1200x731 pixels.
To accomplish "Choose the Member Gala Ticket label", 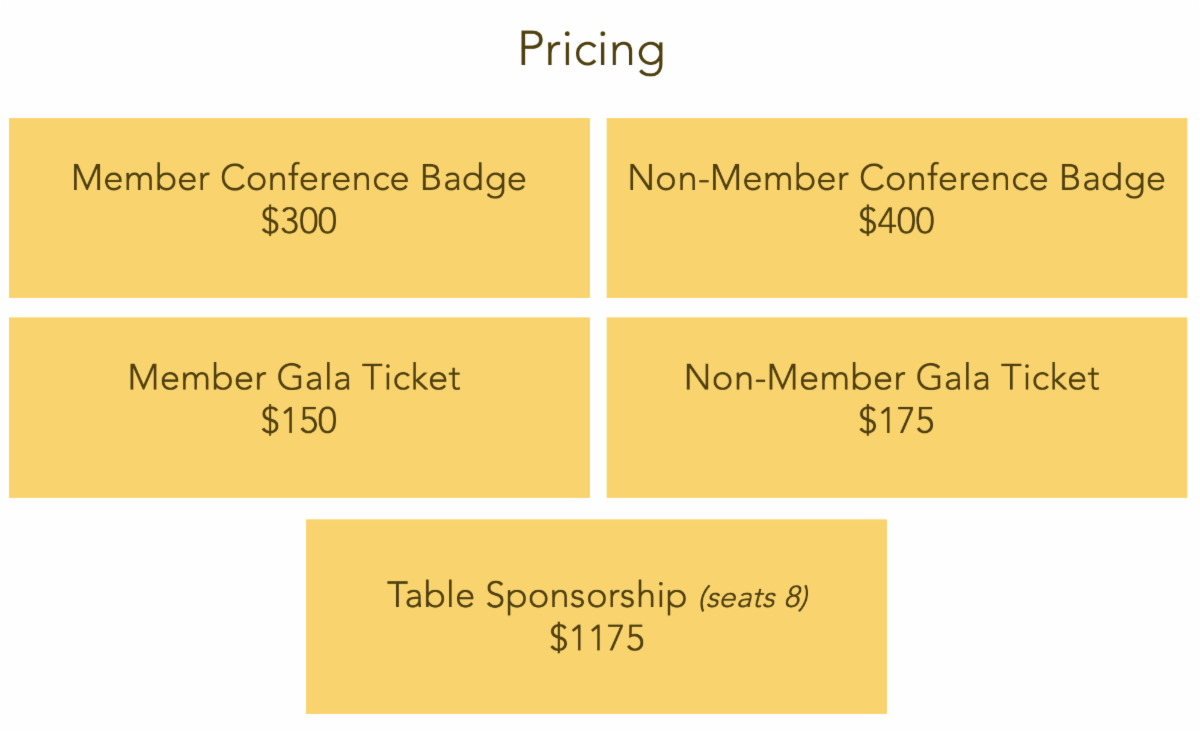I will click(294, 377).
